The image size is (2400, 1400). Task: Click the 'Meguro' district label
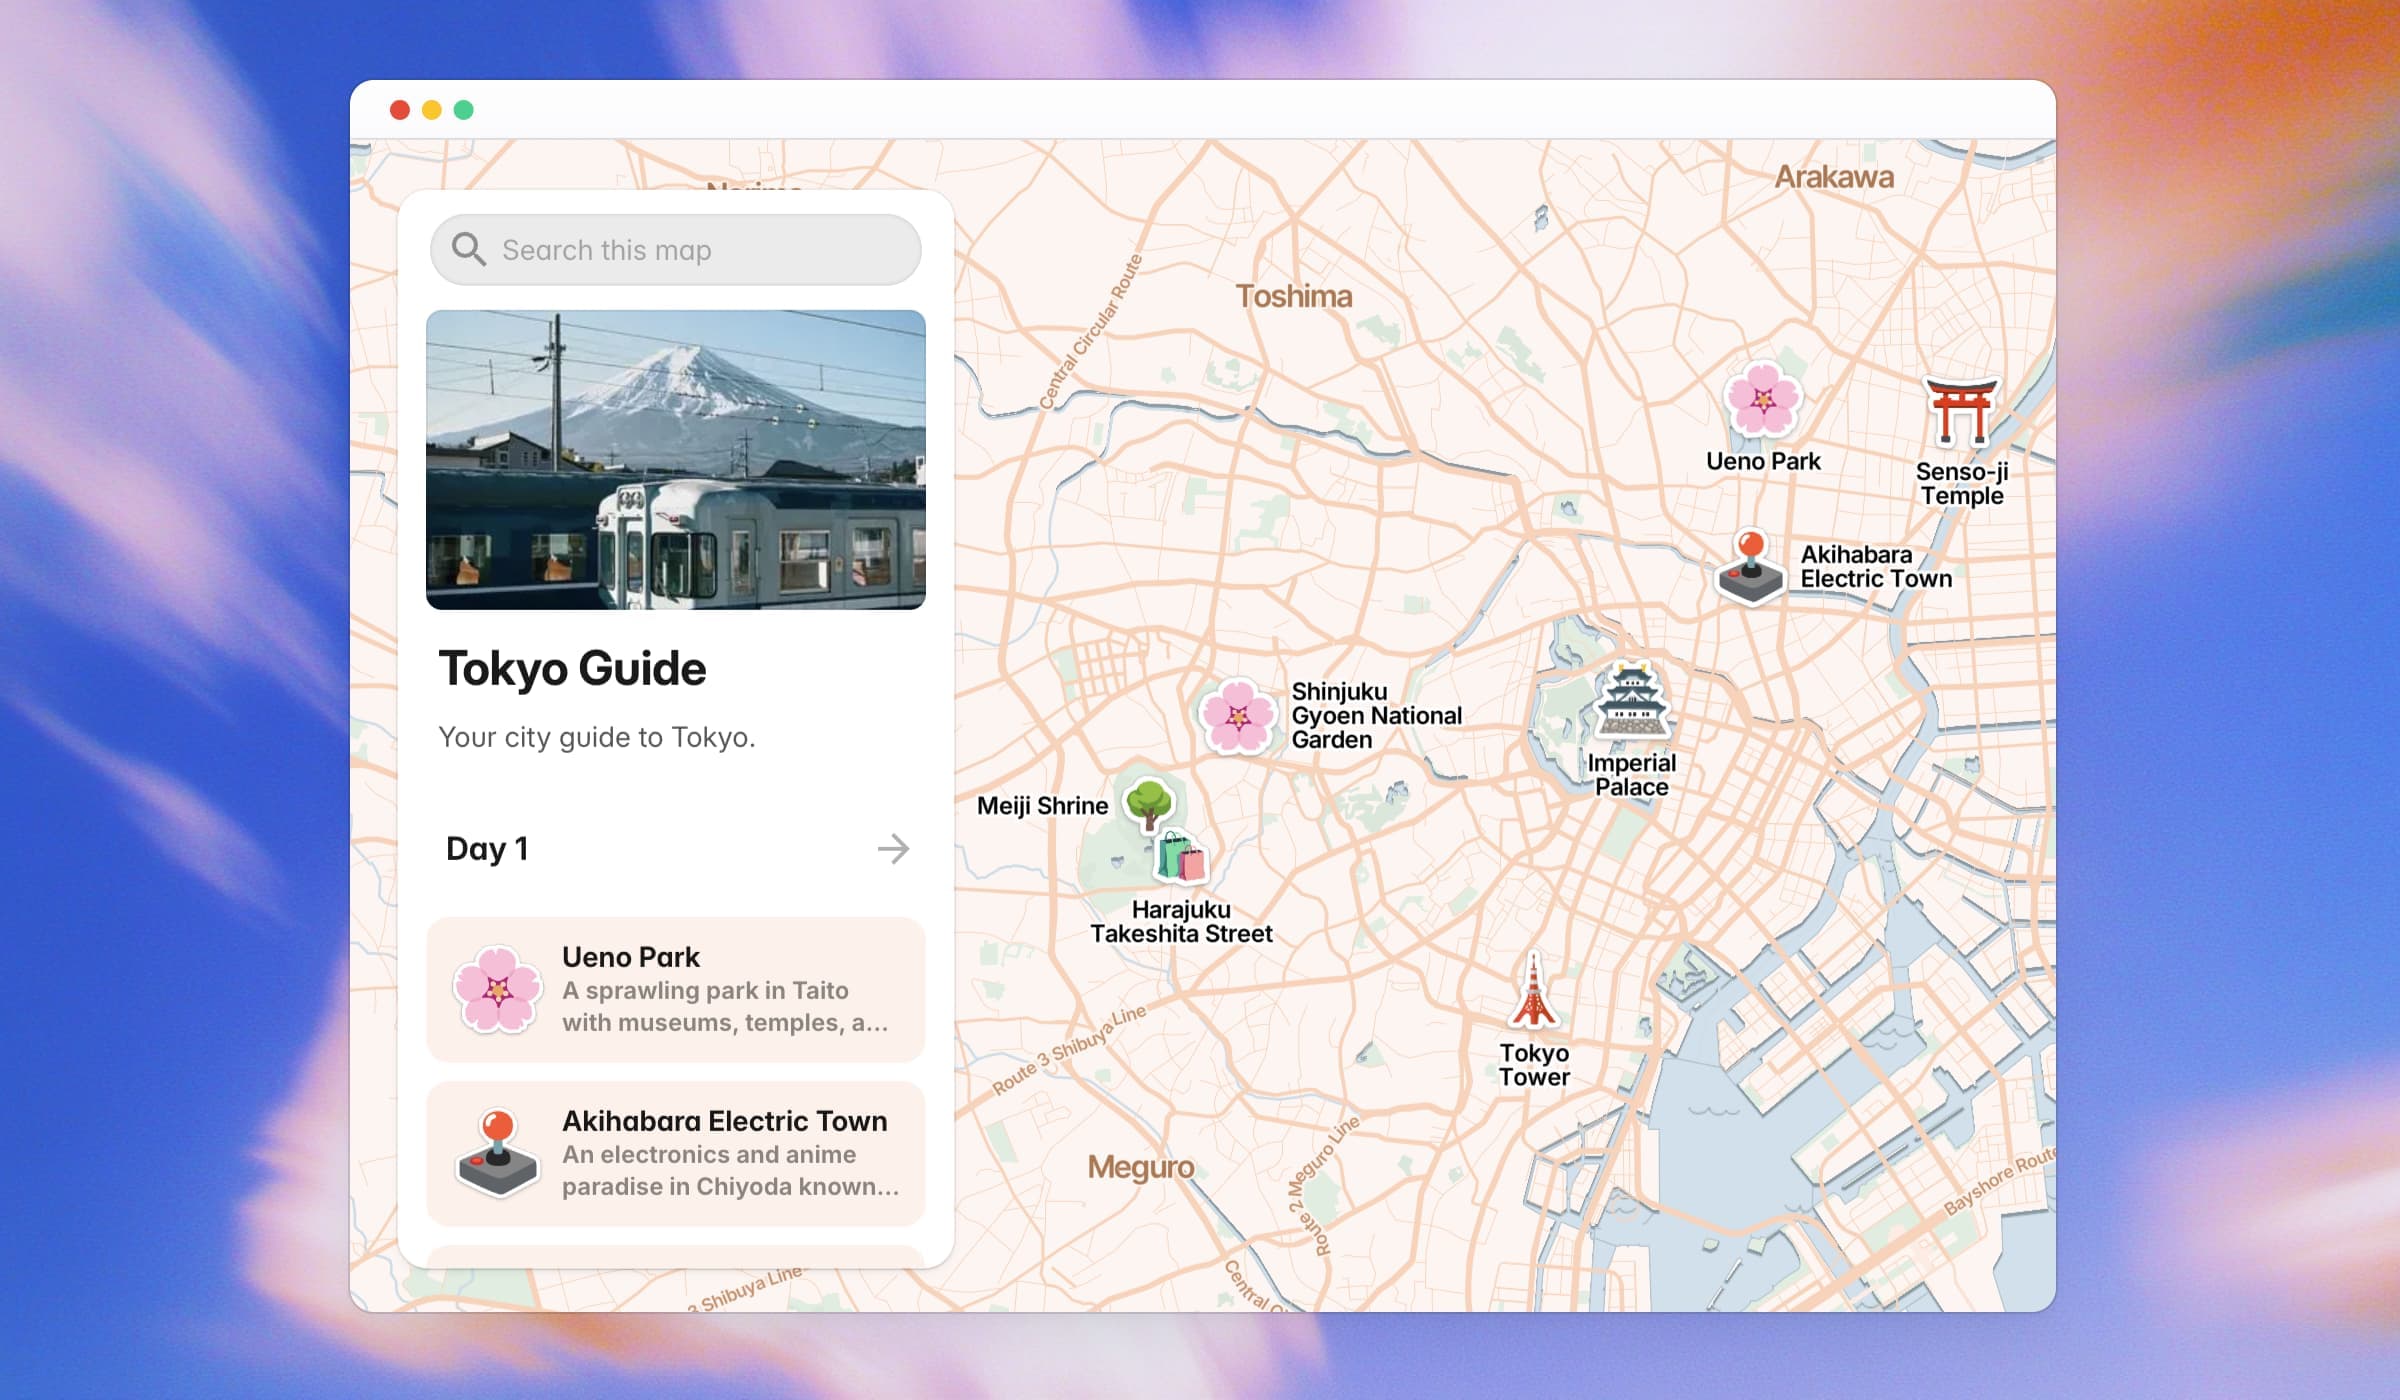click(x=1141, y=1167)
